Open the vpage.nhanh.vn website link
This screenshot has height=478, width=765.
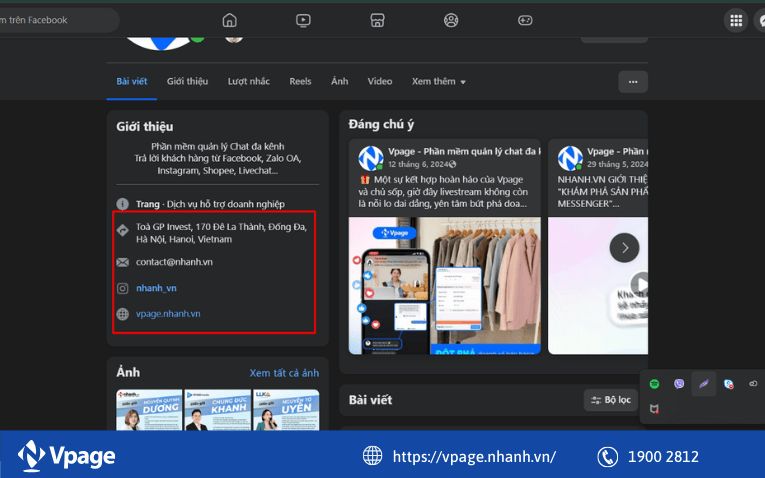click(168, 314)
